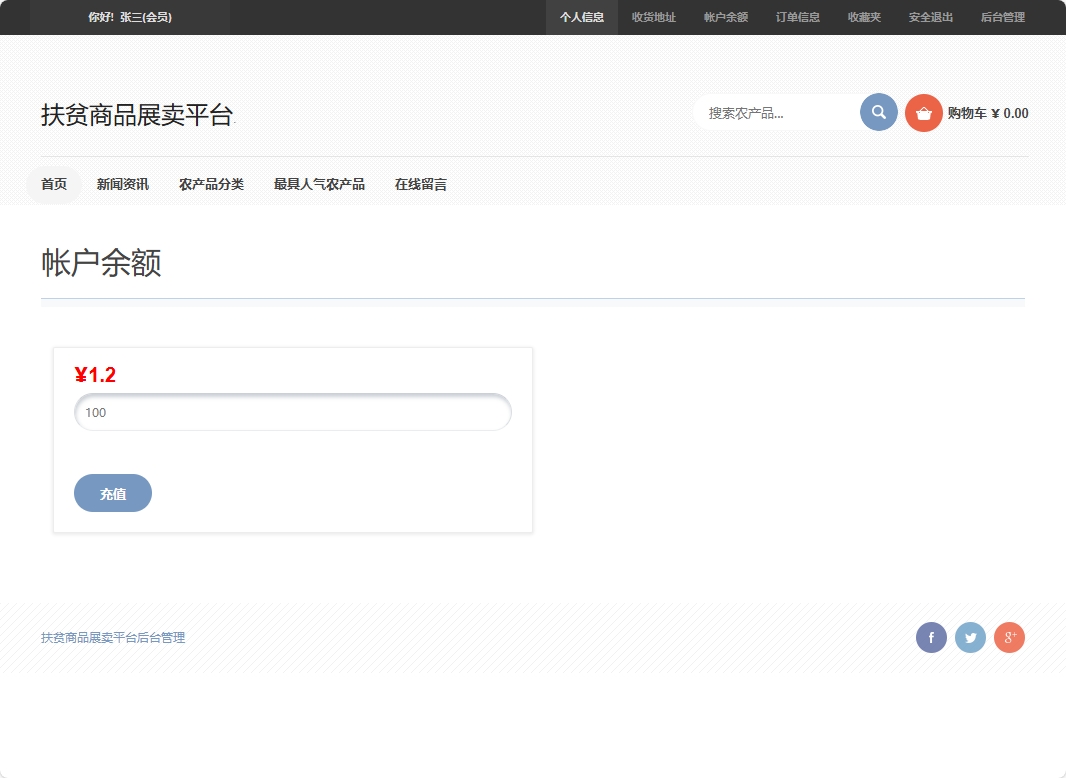1066x778 pixels.
Task: Open 个人信息 in the top bar
Action: pos(583,17)
